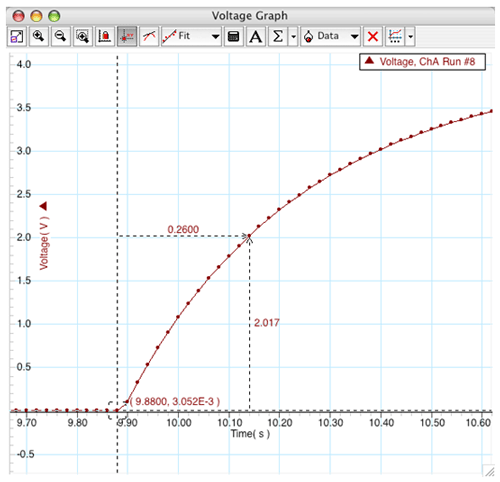Click the red triangle above the Voltage axis label

pyautogui.click(x=43, y=206)
